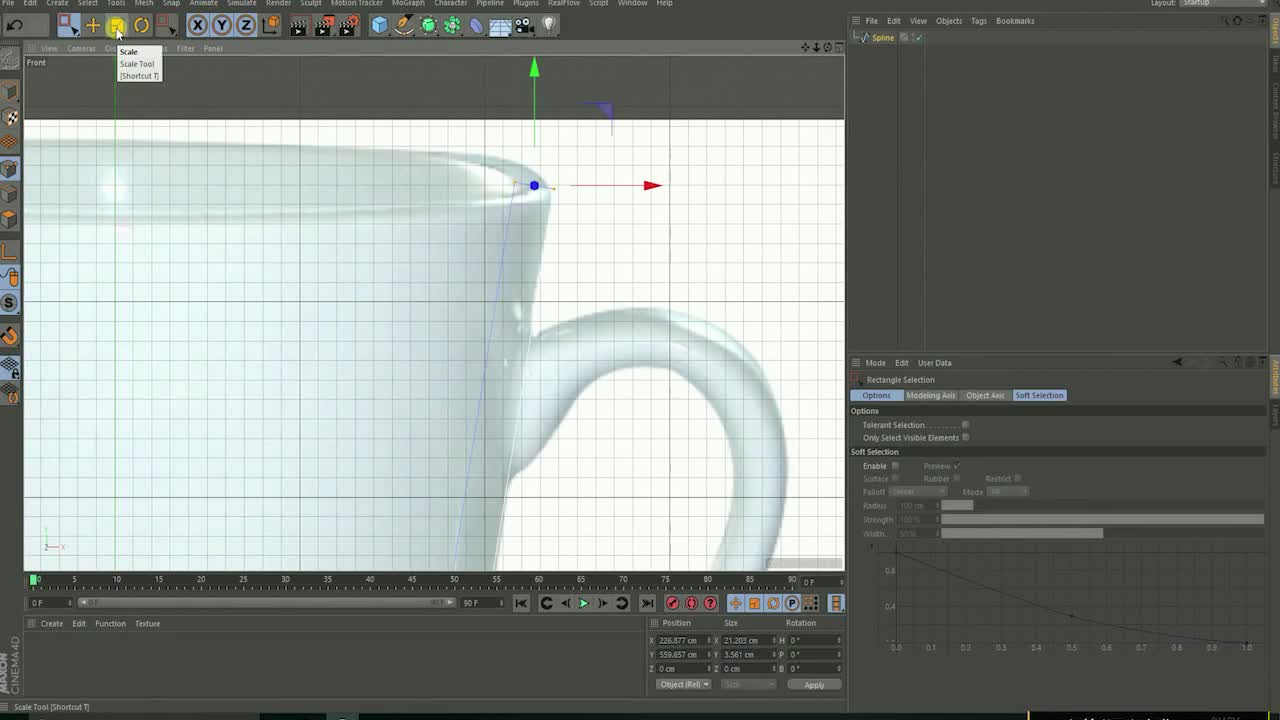Toggle the Y axis lock
1280x720 pixels.
(x=221, y=25)
